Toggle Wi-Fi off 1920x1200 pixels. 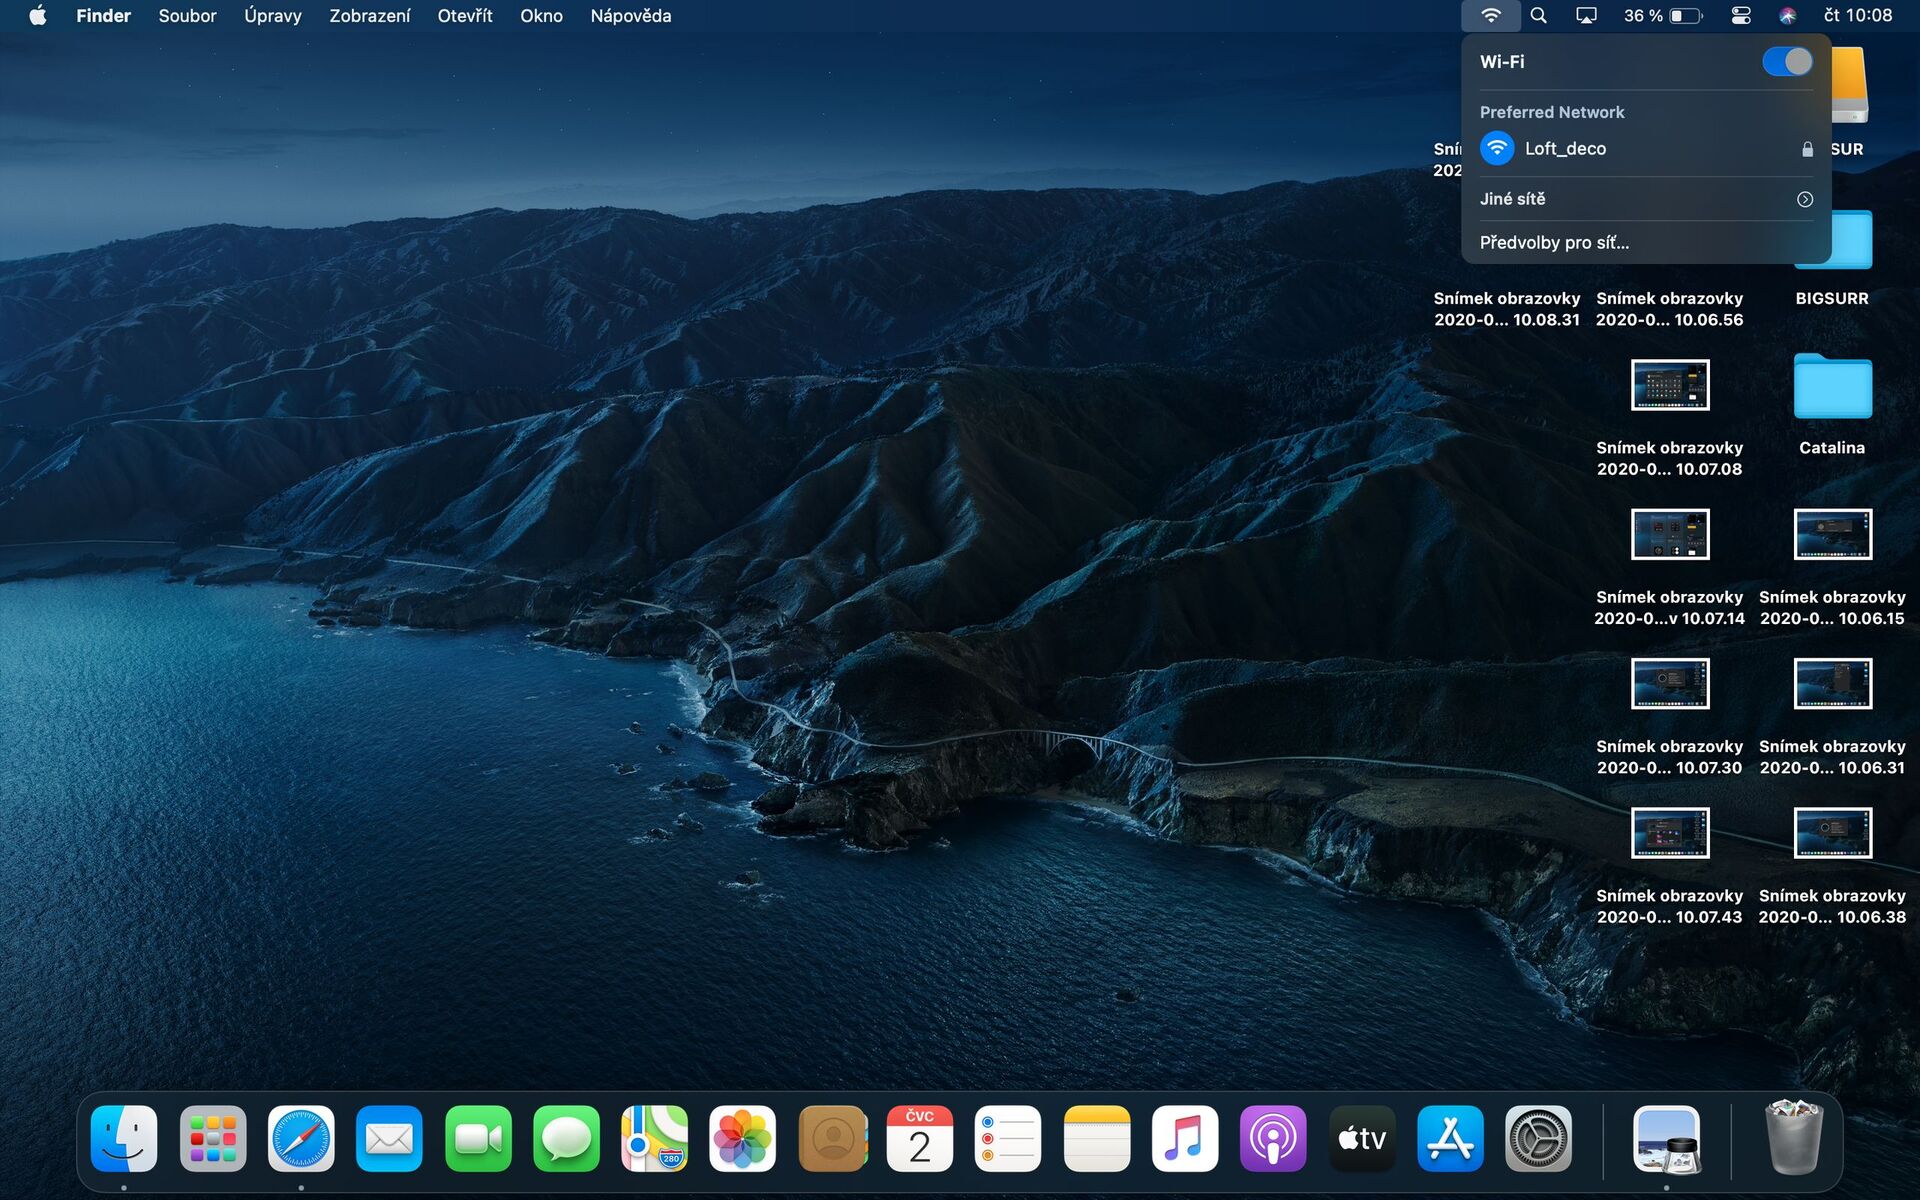click(x=1789, y=61)
